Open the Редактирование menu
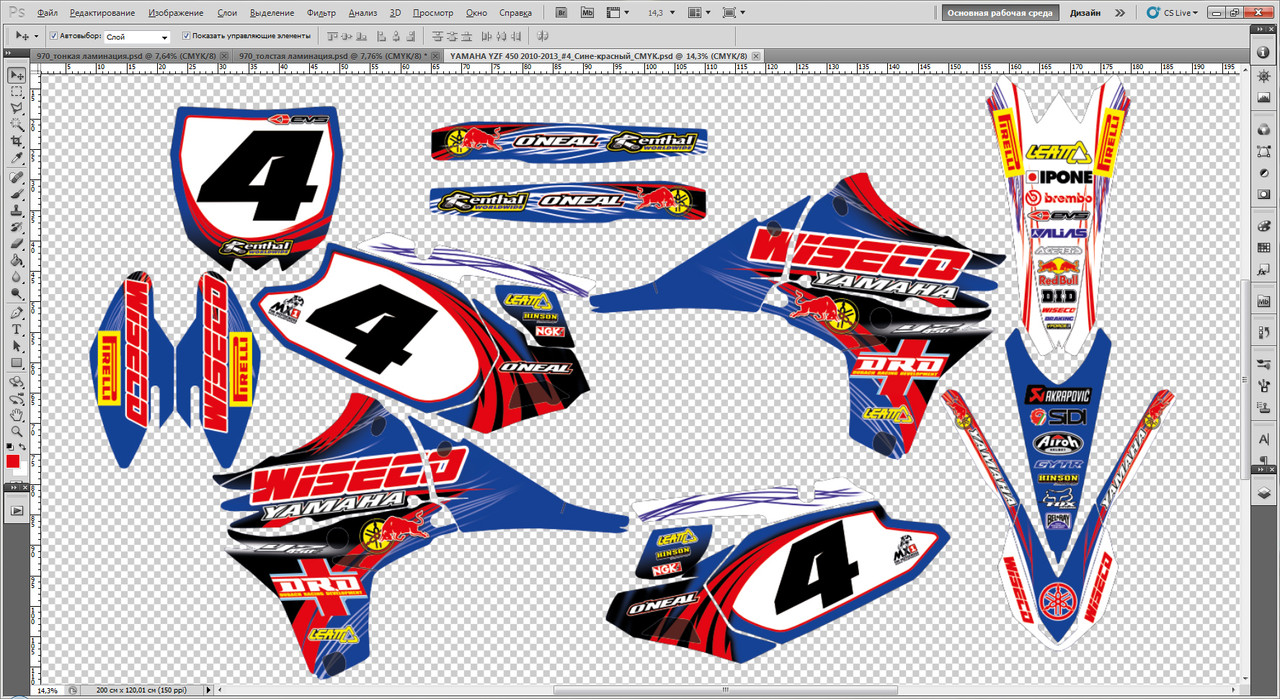The width and height of the screenshot is (1280, 699). [103, 13]
